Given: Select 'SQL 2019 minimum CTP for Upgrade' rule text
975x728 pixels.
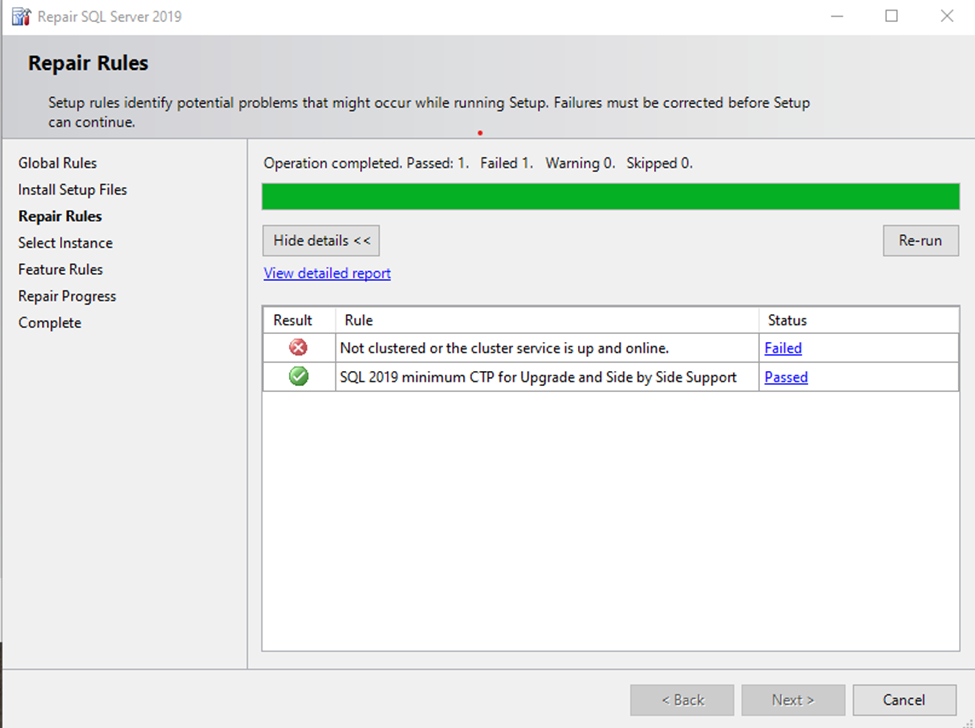Looking at the screenshot, I should coord(538,377).
